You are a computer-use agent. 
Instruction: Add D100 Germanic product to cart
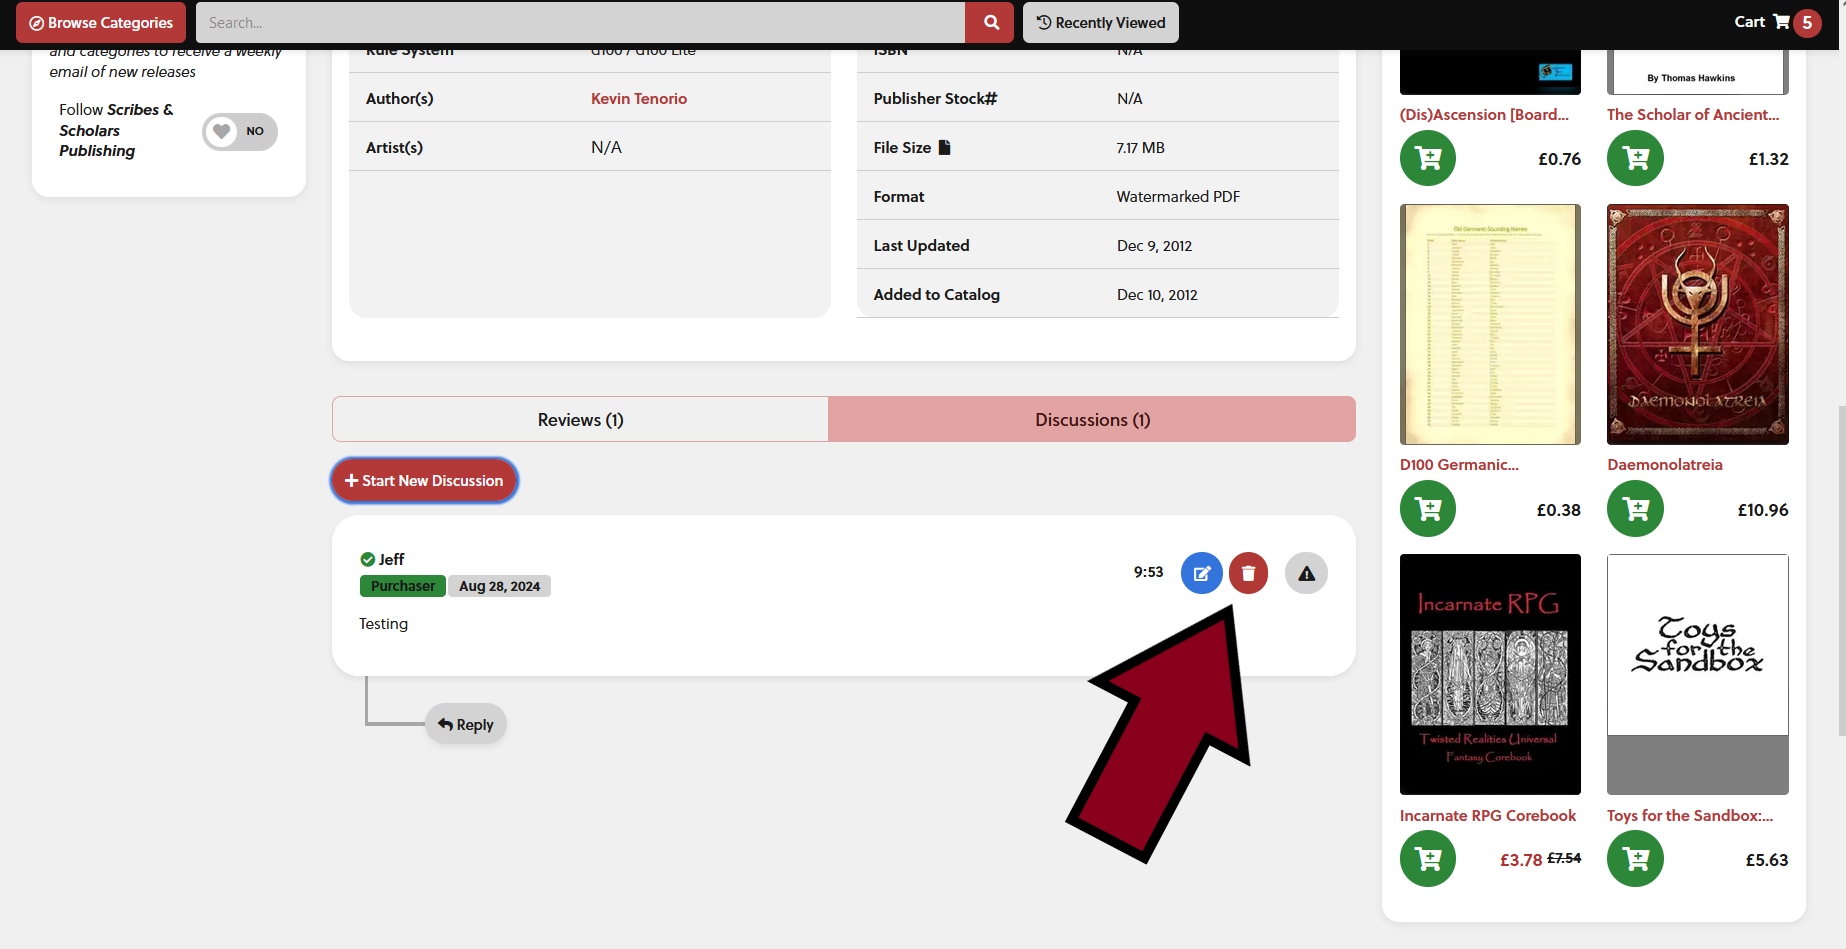click(x=1428, y=509)
